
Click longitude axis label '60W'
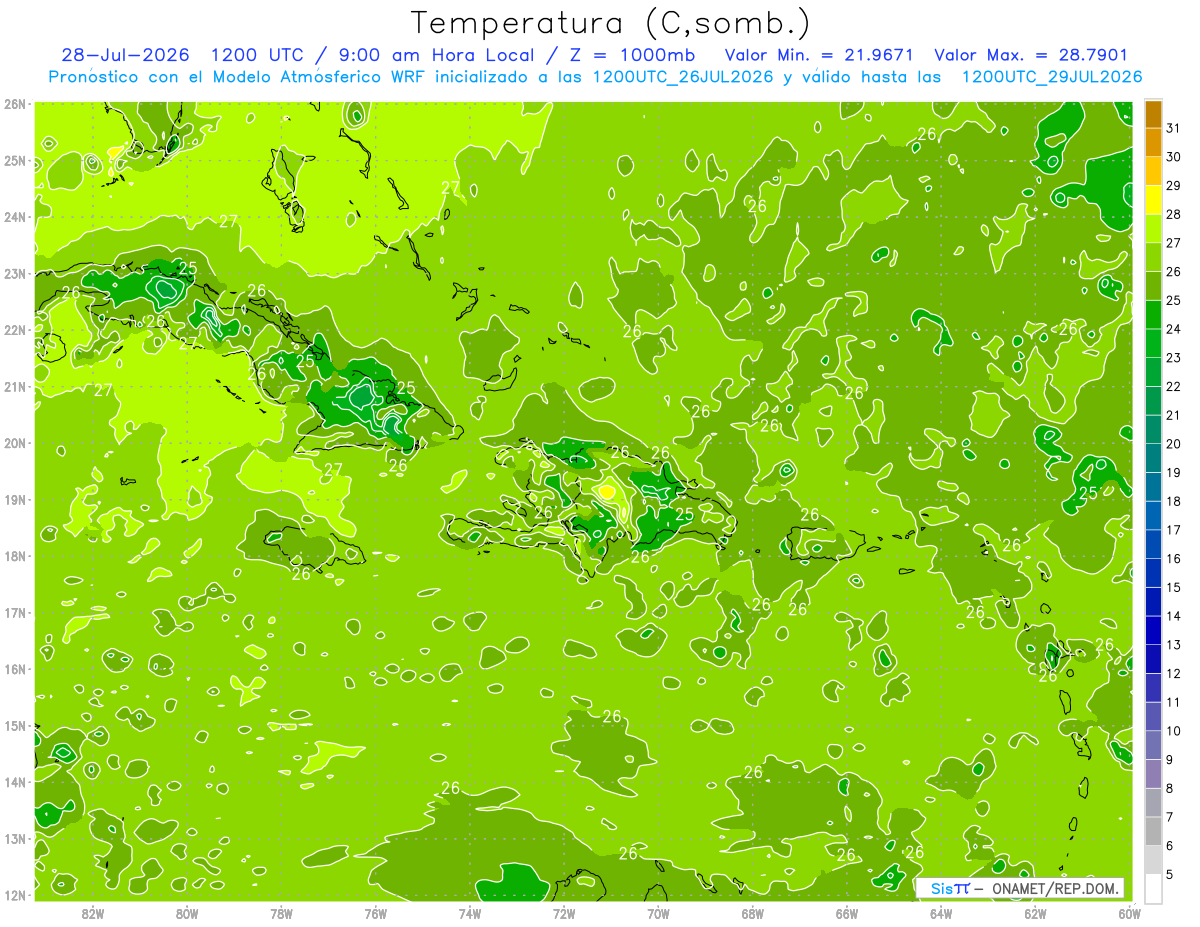coord(1130,913)
